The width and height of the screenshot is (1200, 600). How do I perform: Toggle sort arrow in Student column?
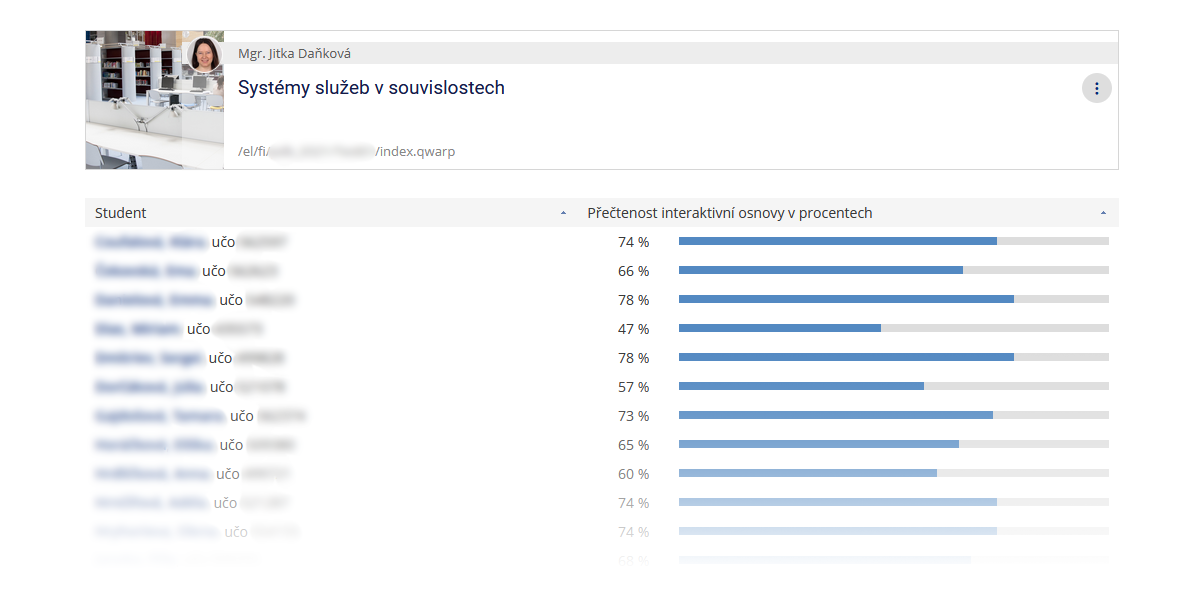coord(563,213)
